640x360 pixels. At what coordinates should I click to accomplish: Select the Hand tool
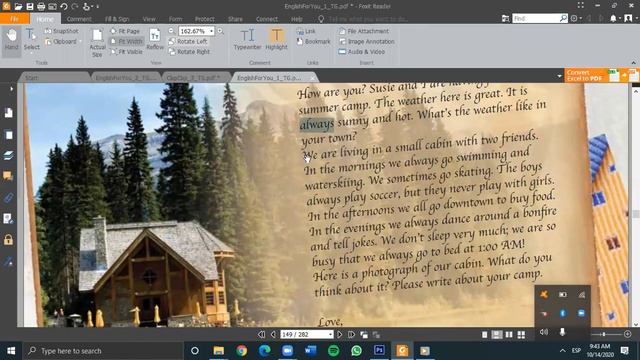coord(11,40)
